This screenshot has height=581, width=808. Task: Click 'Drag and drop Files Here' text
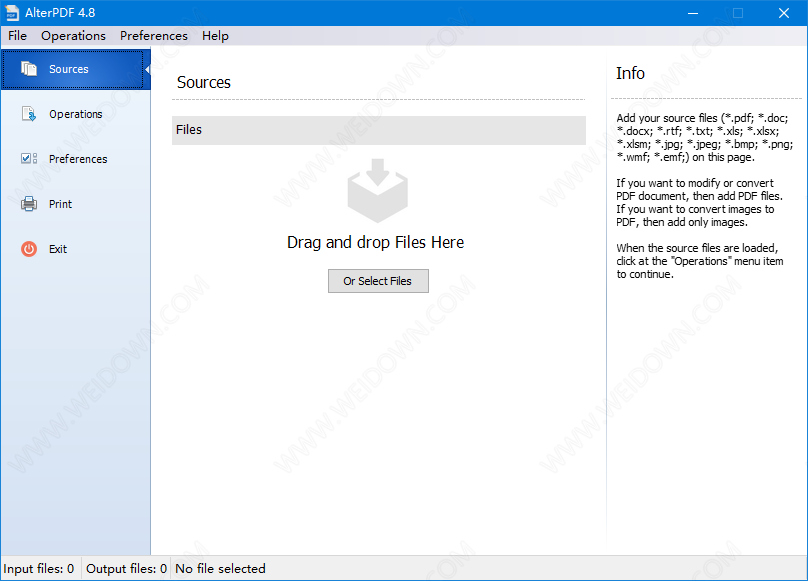pyautogui.click(x=375, y=242)
